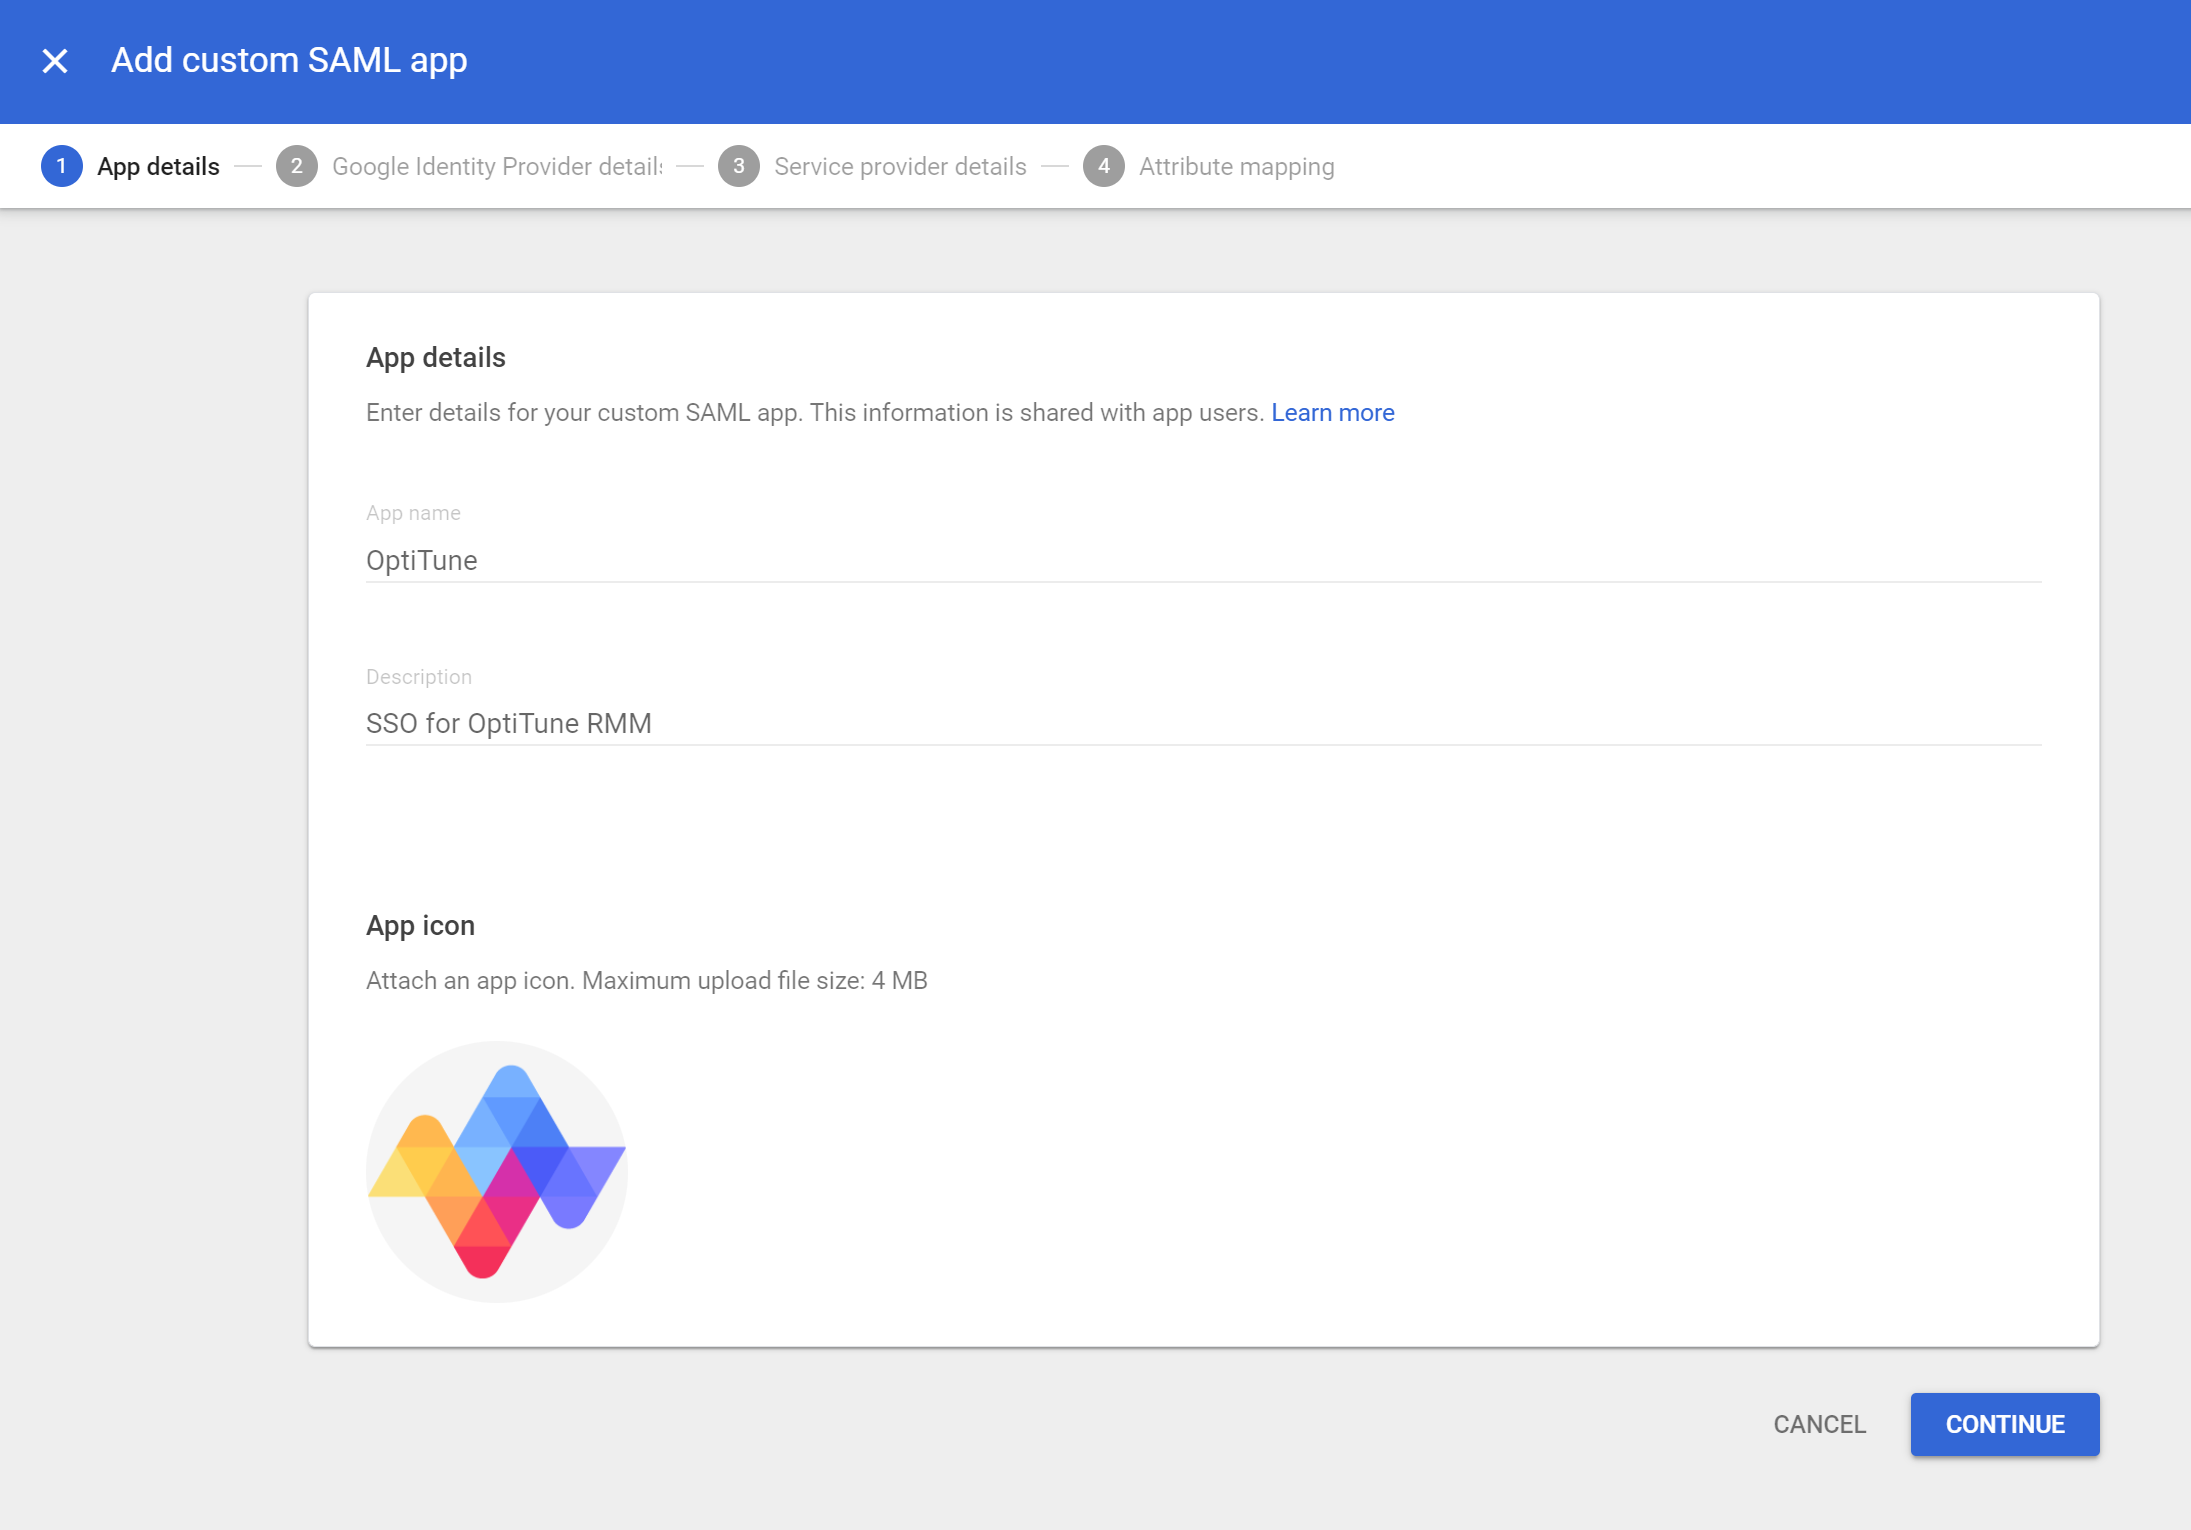Select step 2 circle icon
Viewport: 2191px width, 1530px height.
296,166
